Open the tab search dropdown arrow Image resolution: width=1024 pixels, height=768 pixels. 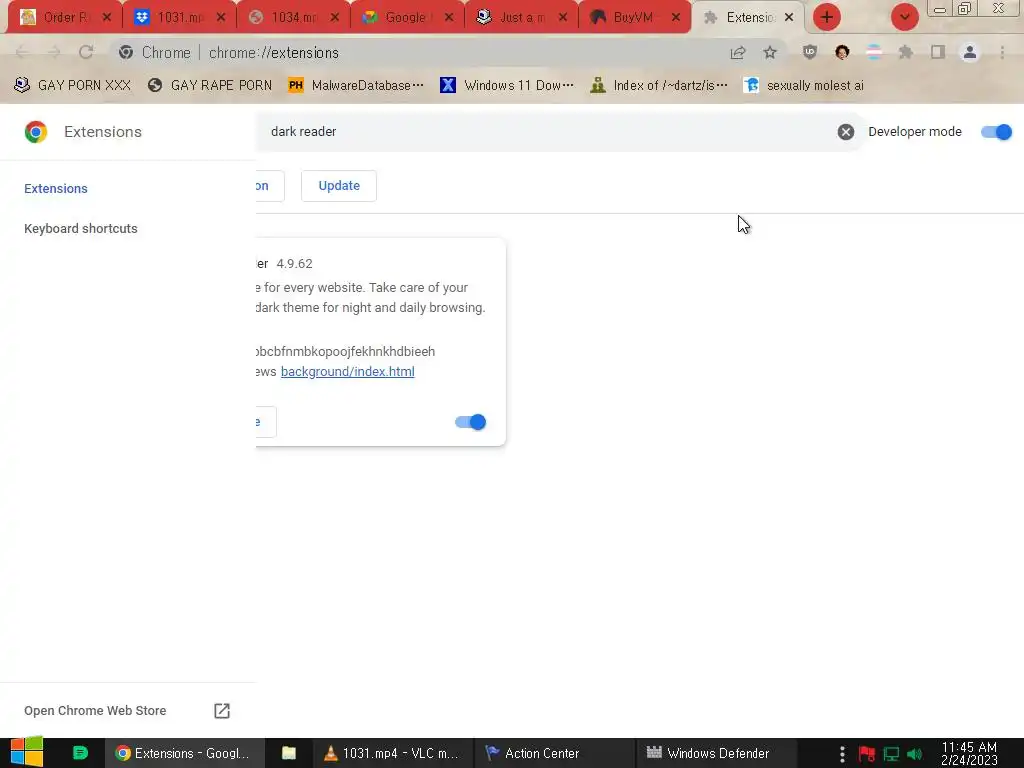coord(904,17)
